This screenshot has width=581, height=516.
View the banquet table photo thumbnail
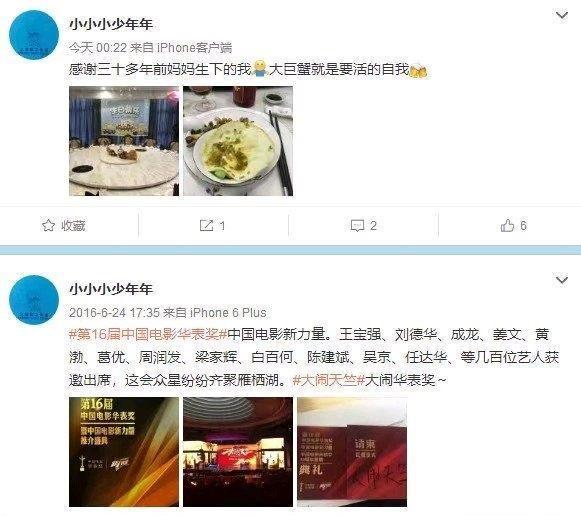pyautogui.click(x=124, y=141)
